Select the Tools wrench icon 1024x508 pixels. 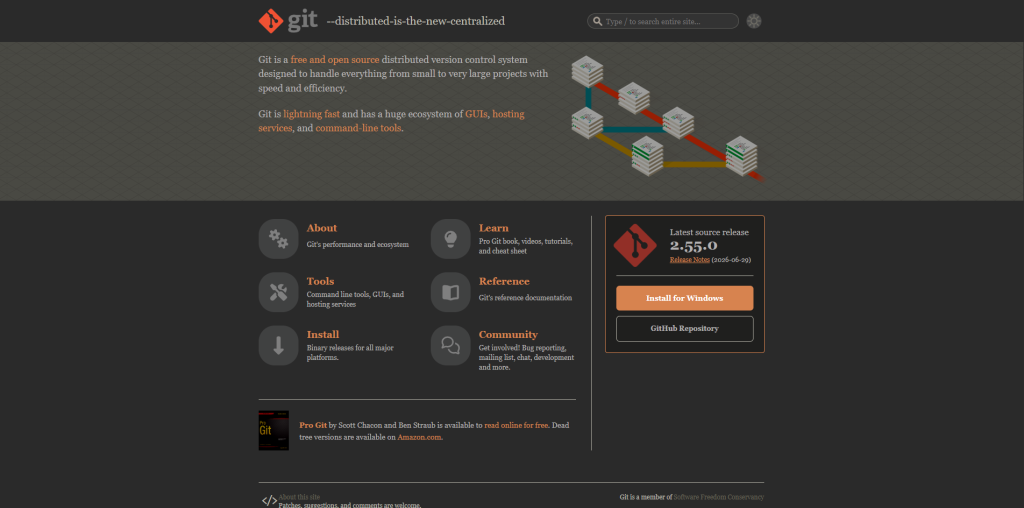(278, 292)
